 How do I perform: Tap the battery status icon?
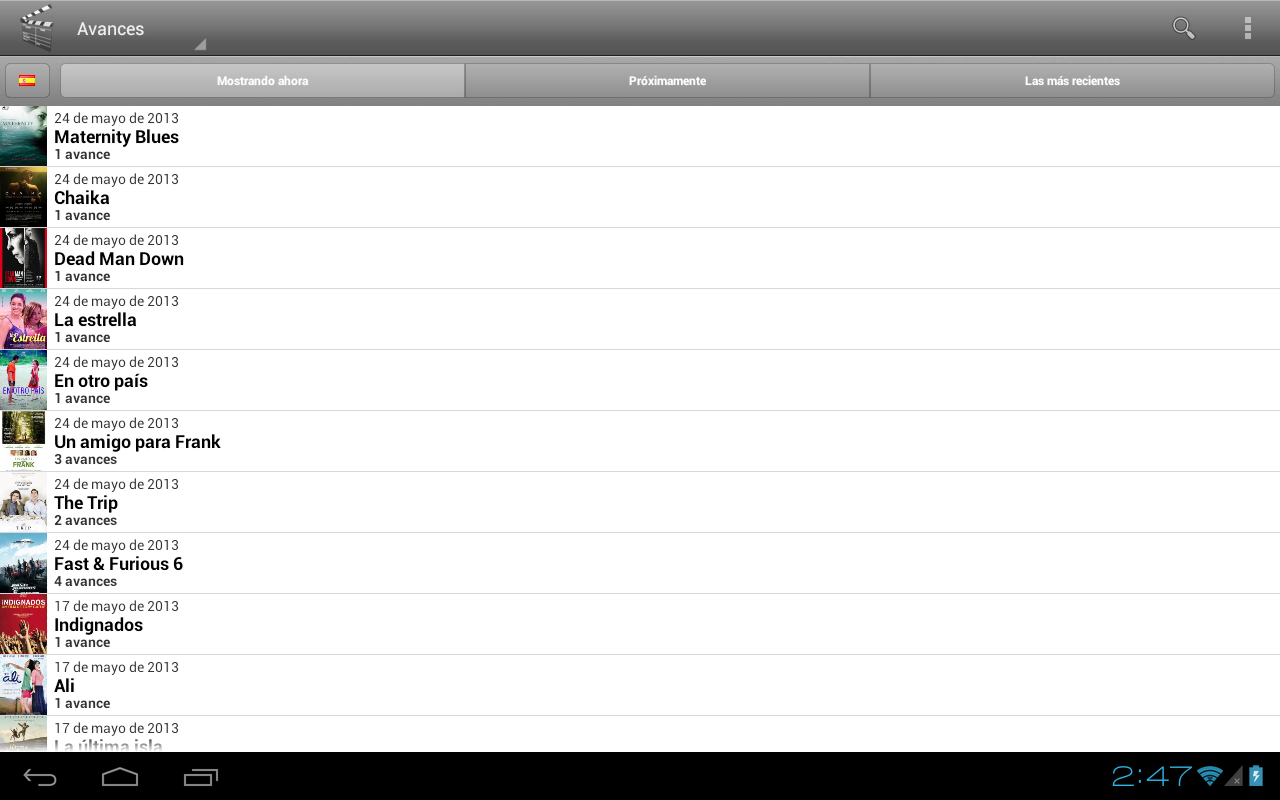tap(1256, 776)
